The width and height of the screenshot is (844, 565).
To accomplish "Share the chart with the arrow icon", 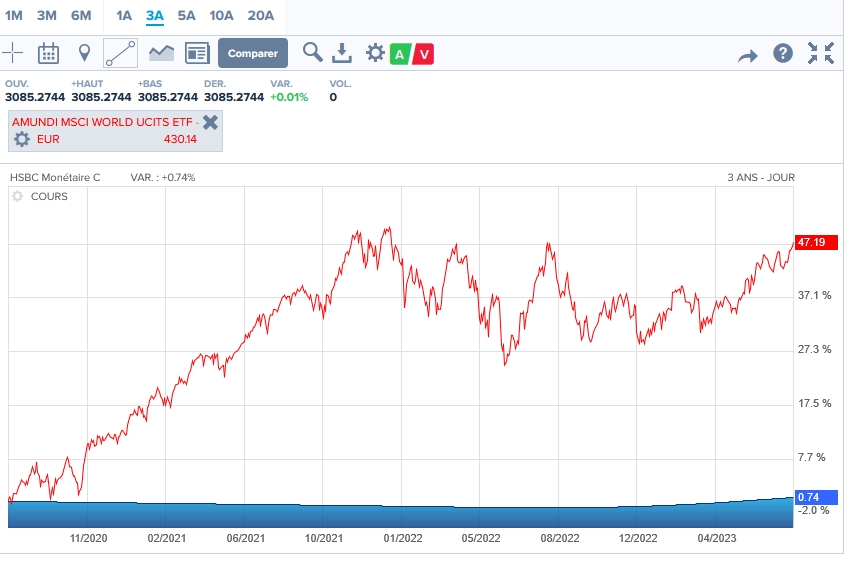I will point(748,55).
